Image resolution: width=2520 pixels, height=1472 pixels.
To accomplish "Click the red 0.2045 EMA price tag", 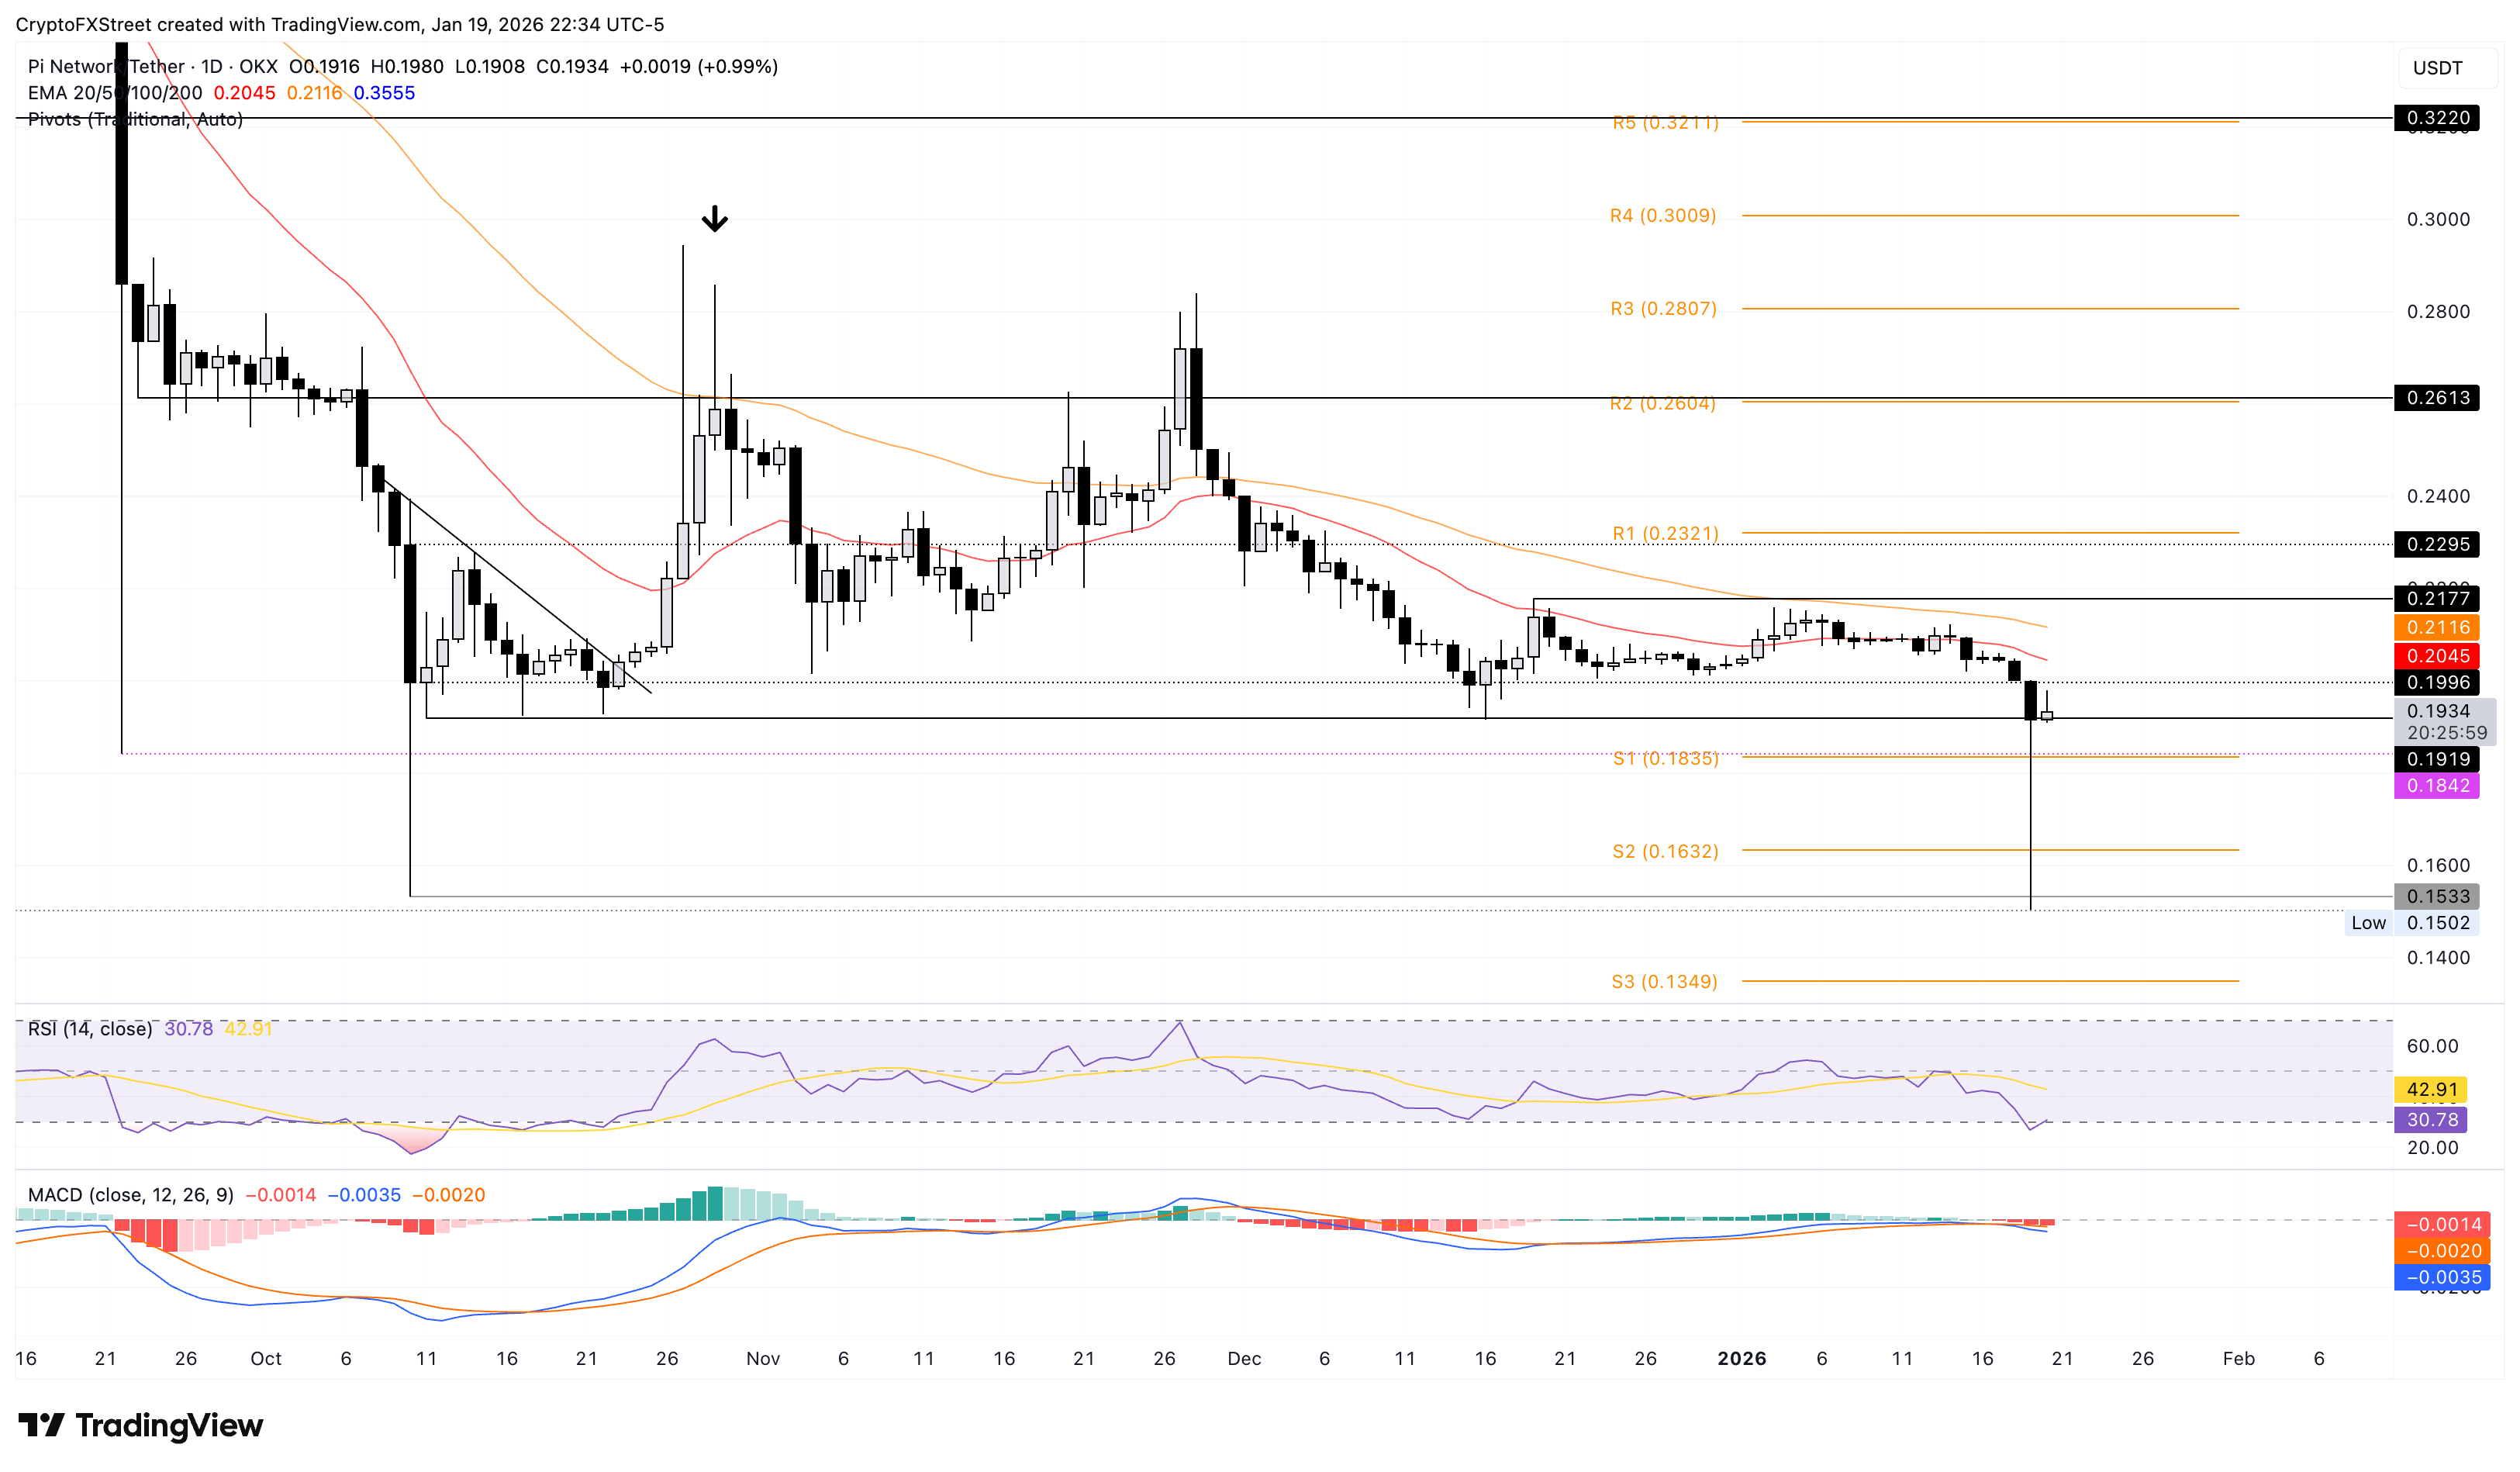I will point(2436,656).
